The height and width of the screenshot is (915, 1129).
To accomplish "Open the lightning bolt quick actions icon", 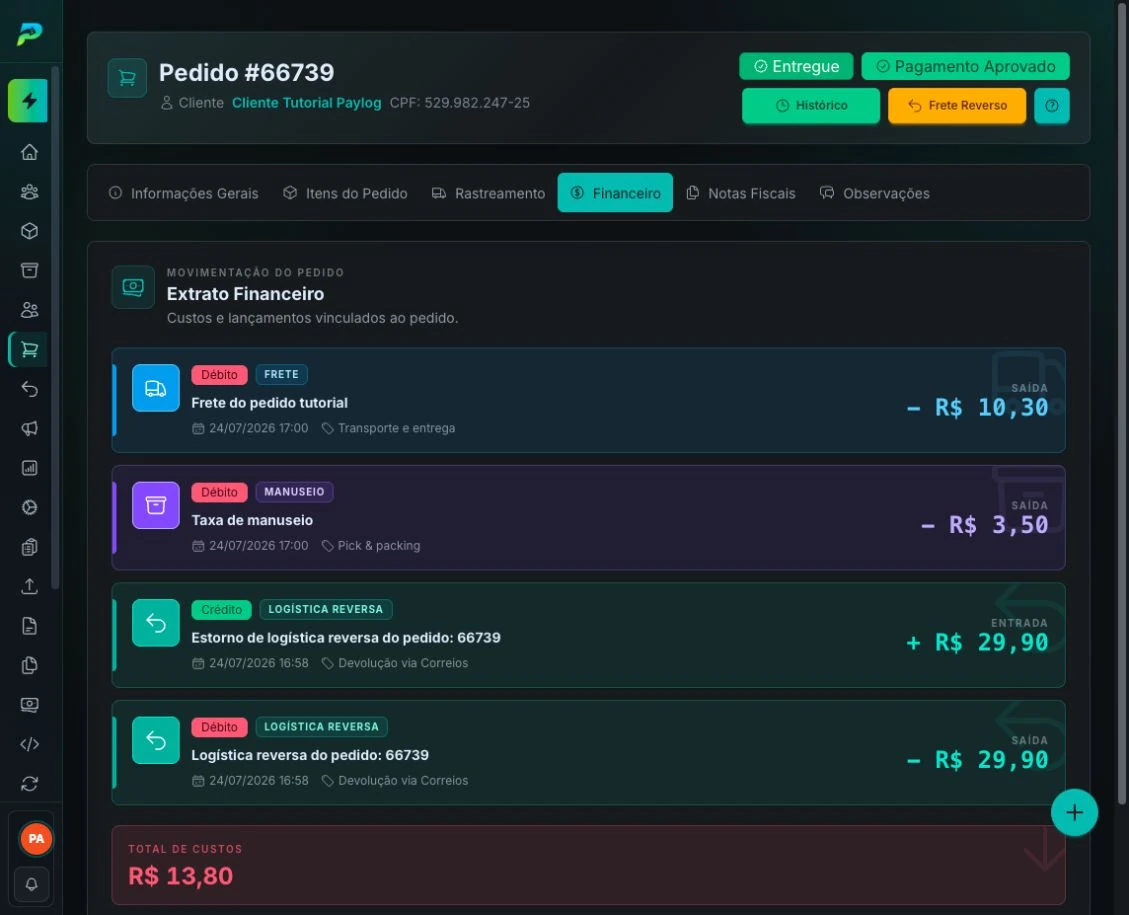I will tap(28, 101).
